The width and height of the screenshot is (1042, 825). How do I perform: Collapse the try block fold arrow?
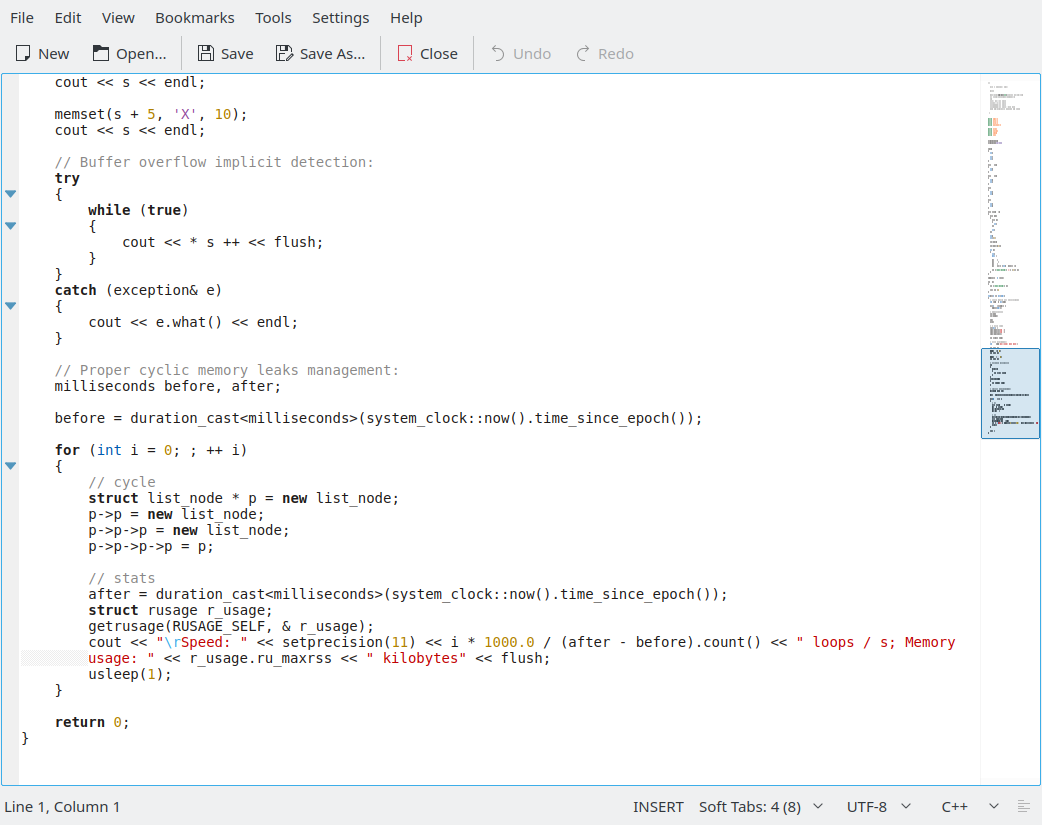[10, 194]
